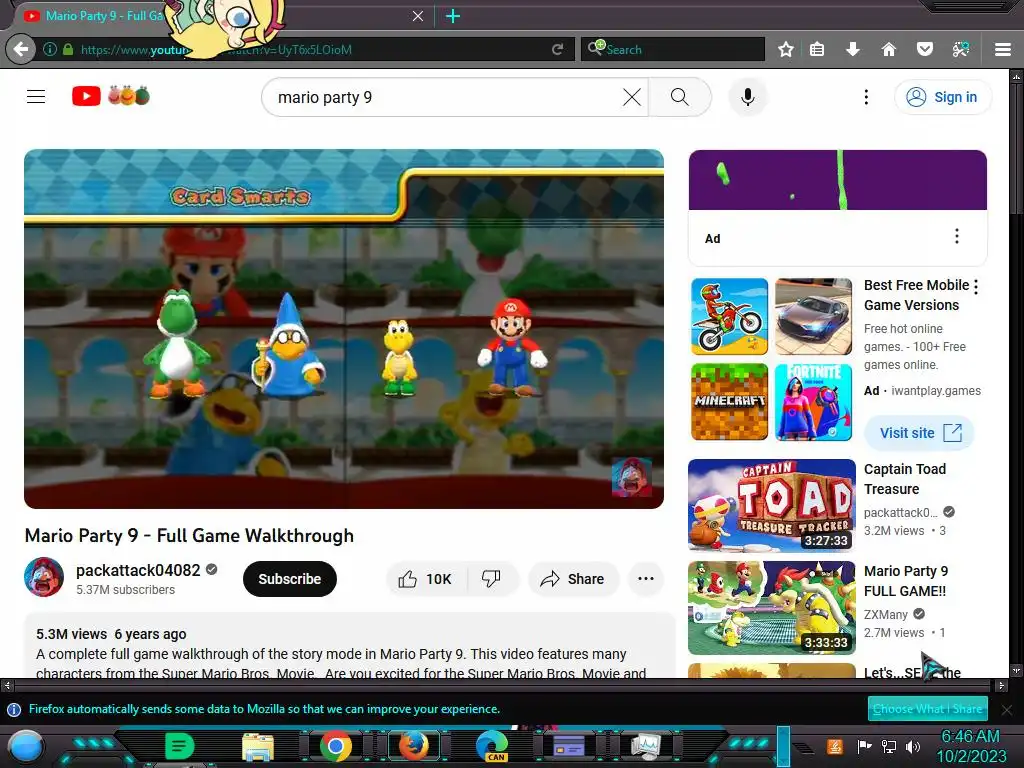The image size is (1024, 768).
Task: Open the Mario Party 9 FULL GAME!! title
Action: [906, 581]
